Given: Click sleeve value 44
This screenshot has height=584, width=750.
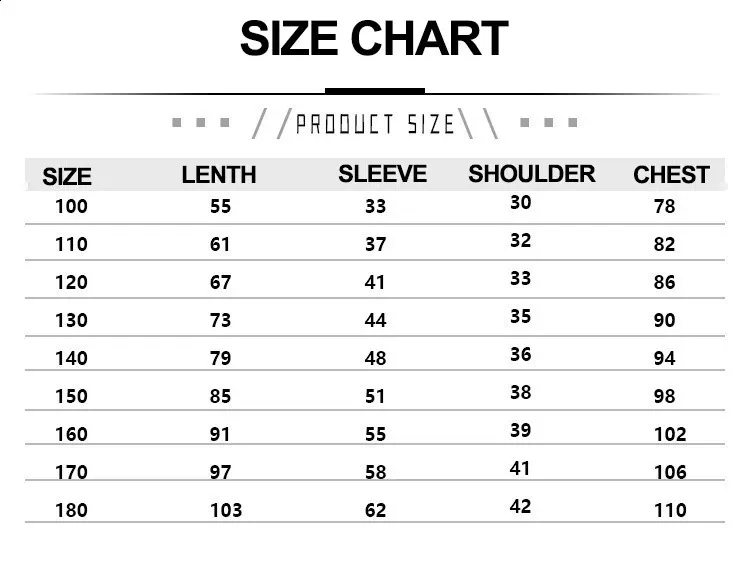Looking at the screenshot, I should coord(375,320).
